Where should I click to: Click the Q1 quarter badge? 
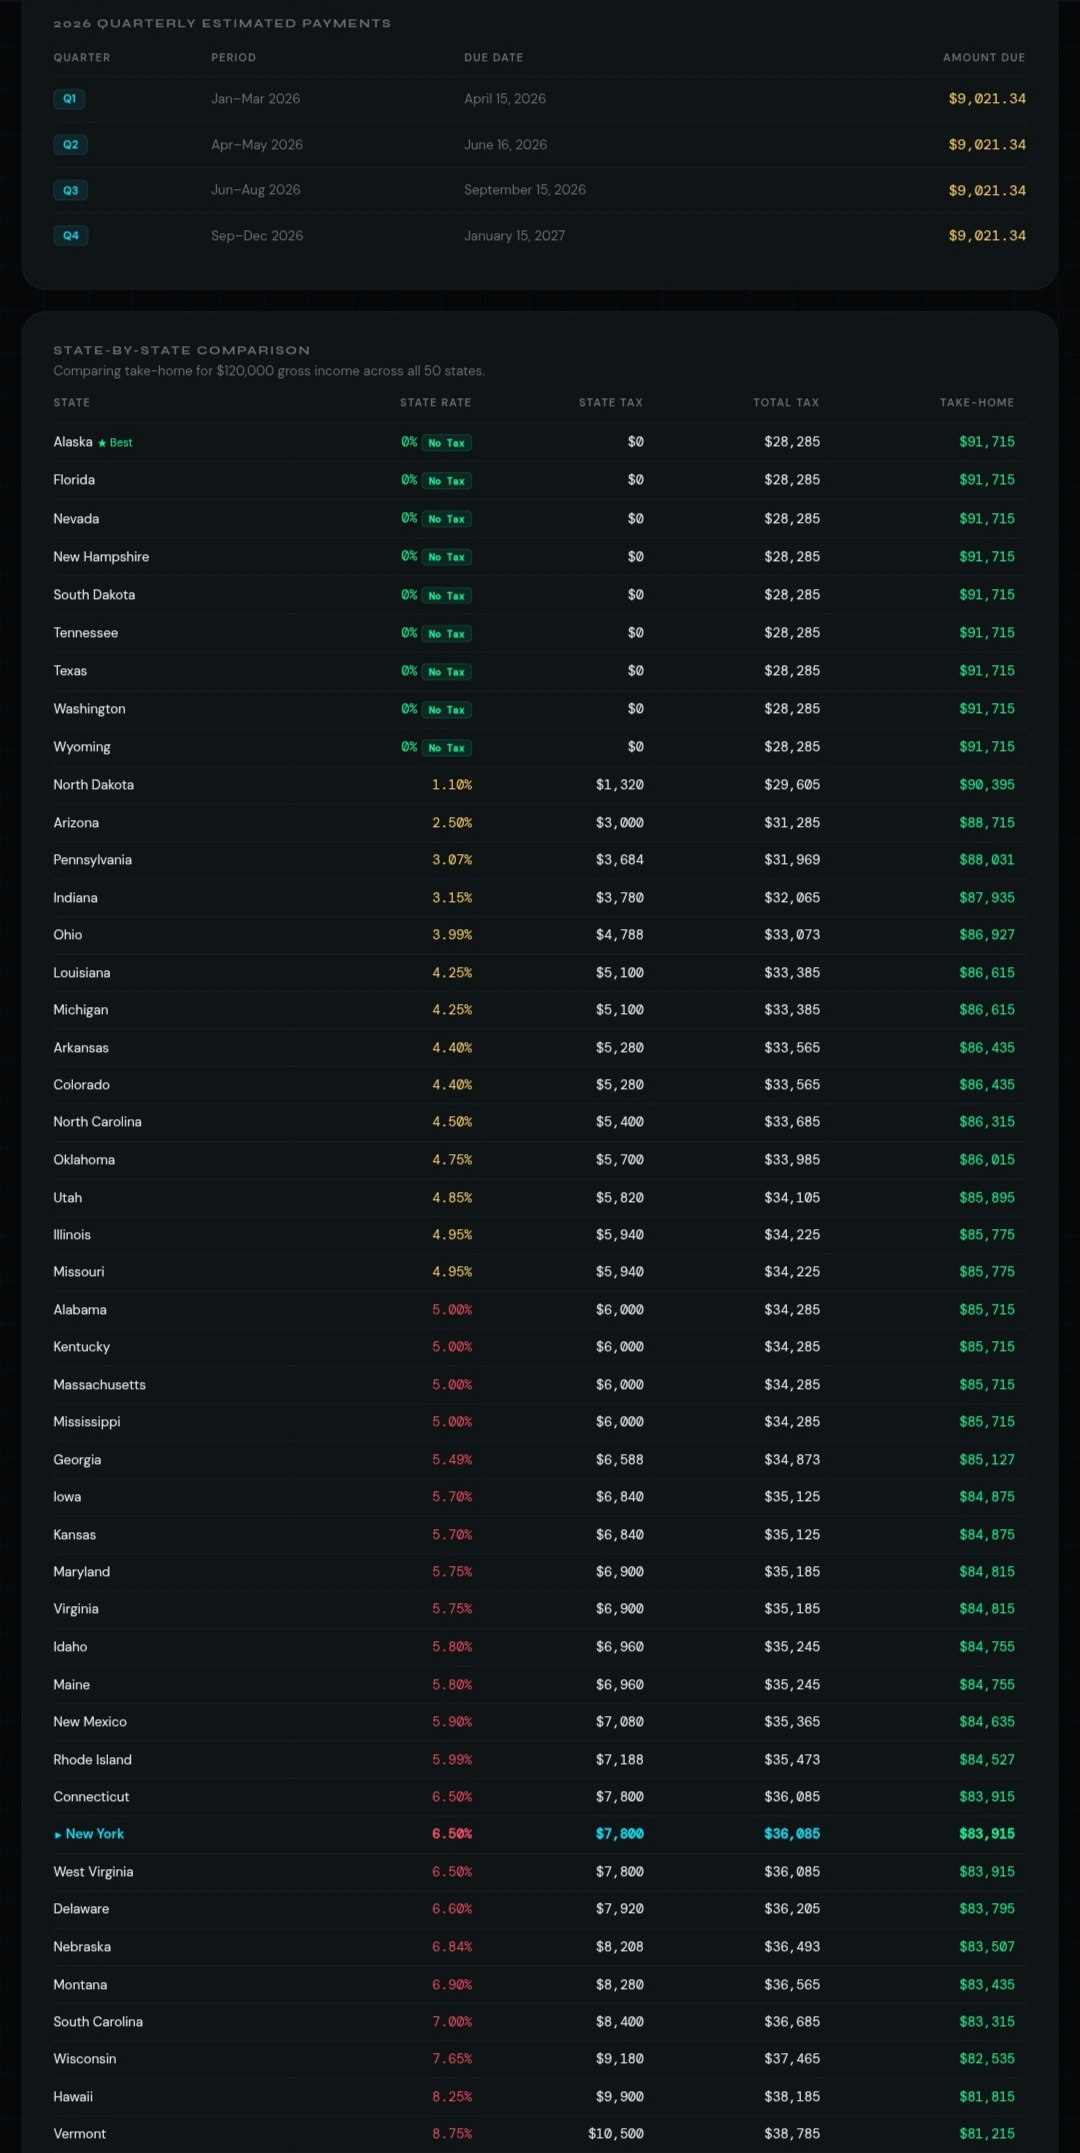[x=69, y=99]
